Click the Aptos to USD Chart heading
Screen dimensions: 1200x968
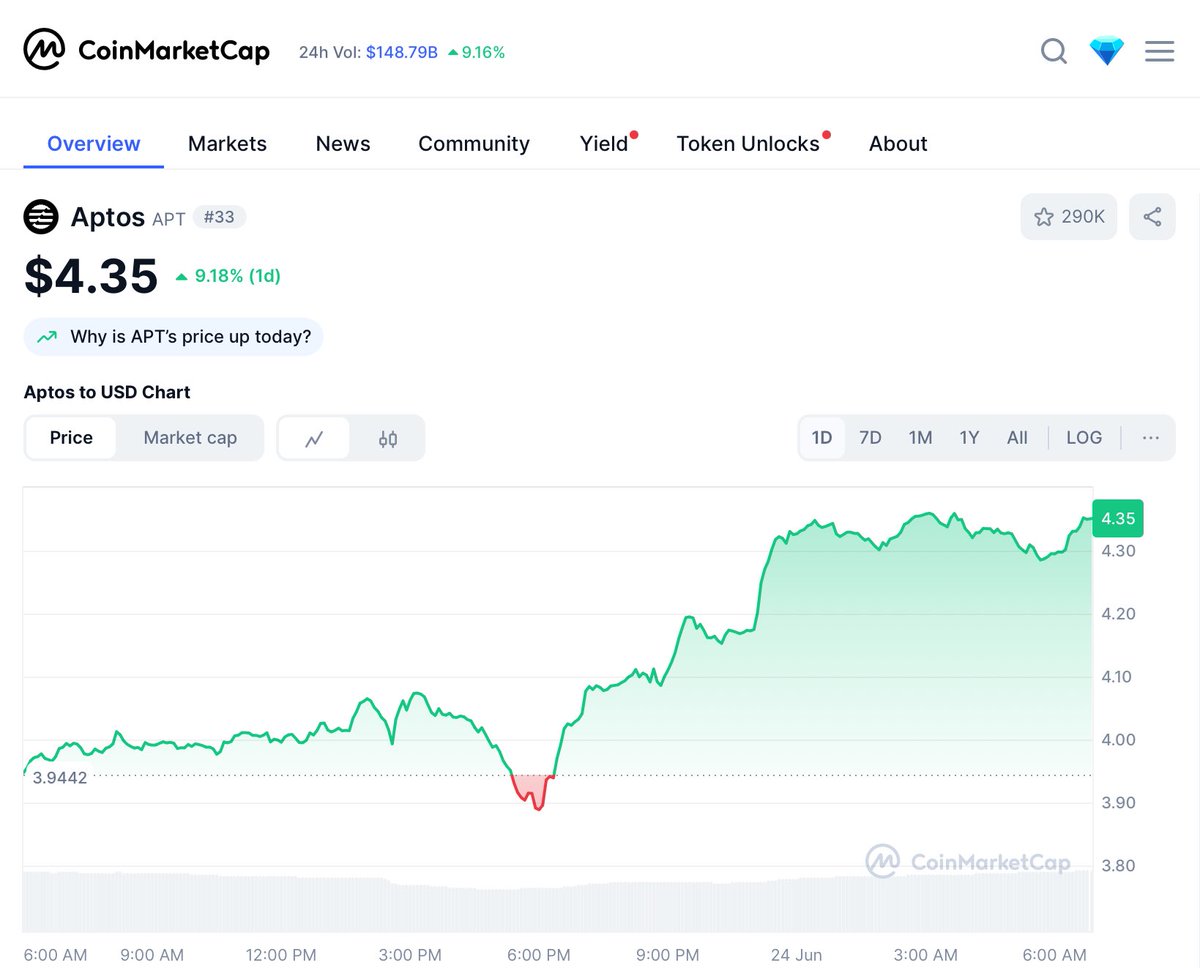(x=107, y=392)
